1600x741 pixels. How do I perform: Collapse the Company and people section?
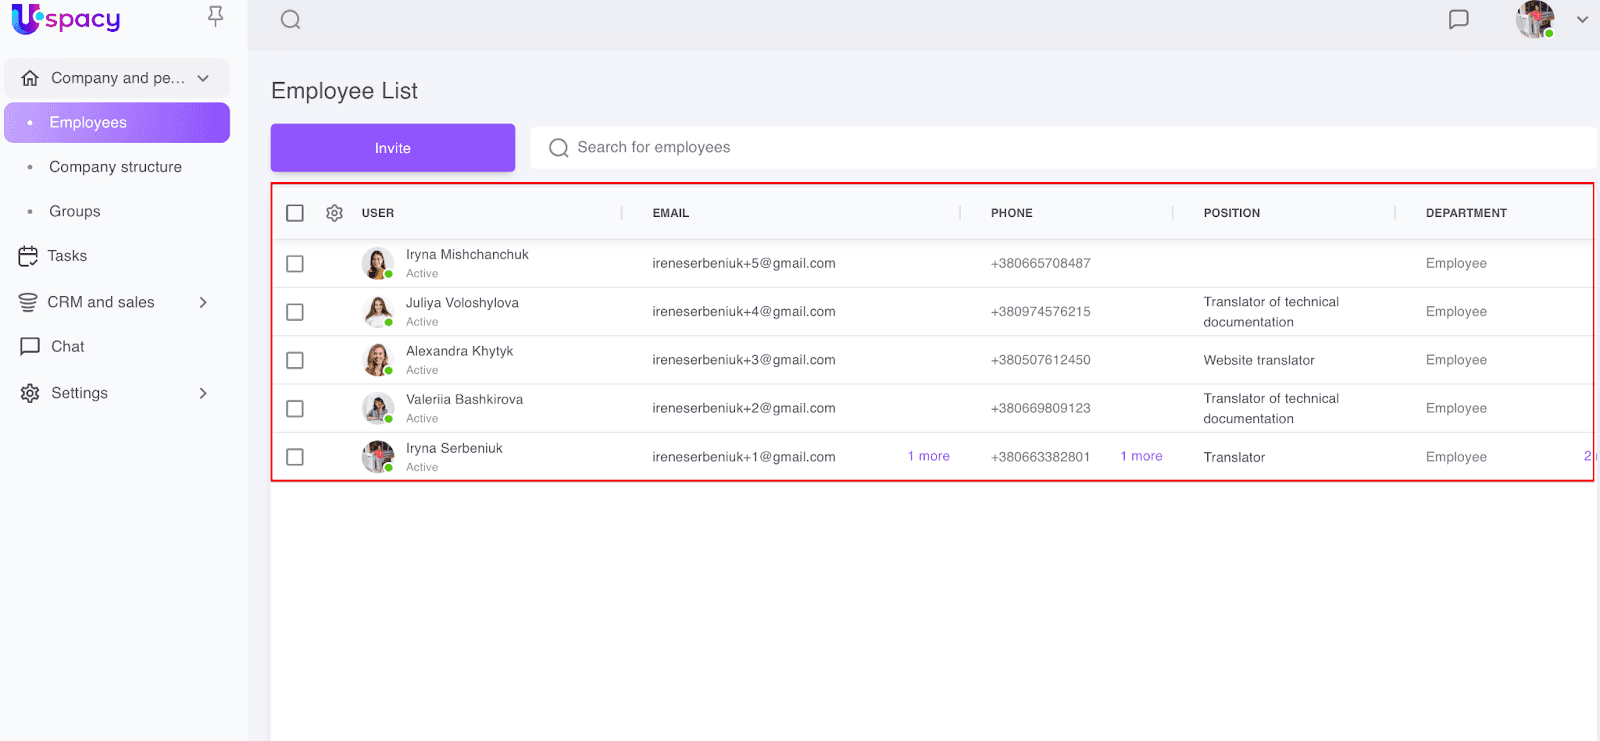click(x=203, y=78)
